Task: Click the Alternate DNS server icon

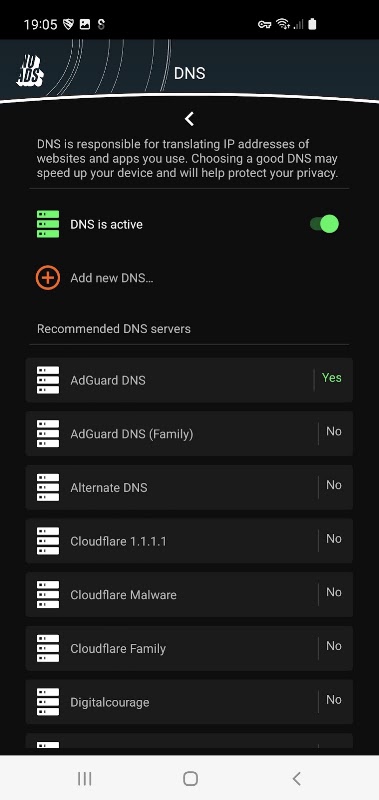Action: (48, 487)
